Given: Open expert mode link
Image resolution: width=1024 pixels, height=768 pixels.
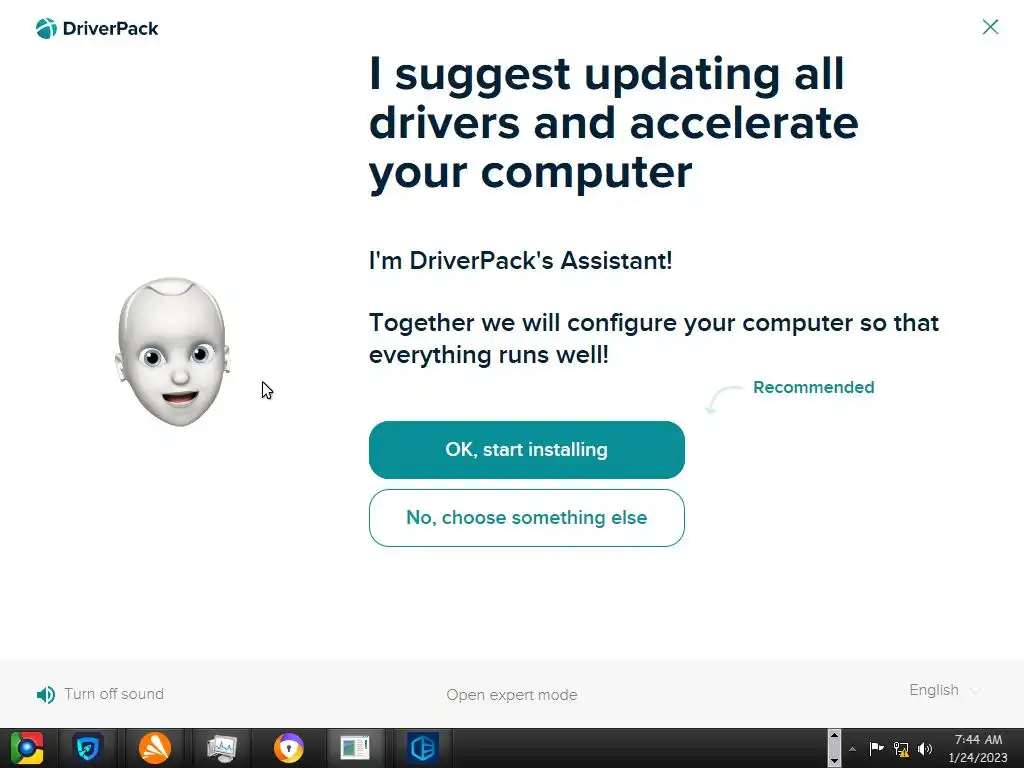Looking at the screenshot, I should click(511, 695).
